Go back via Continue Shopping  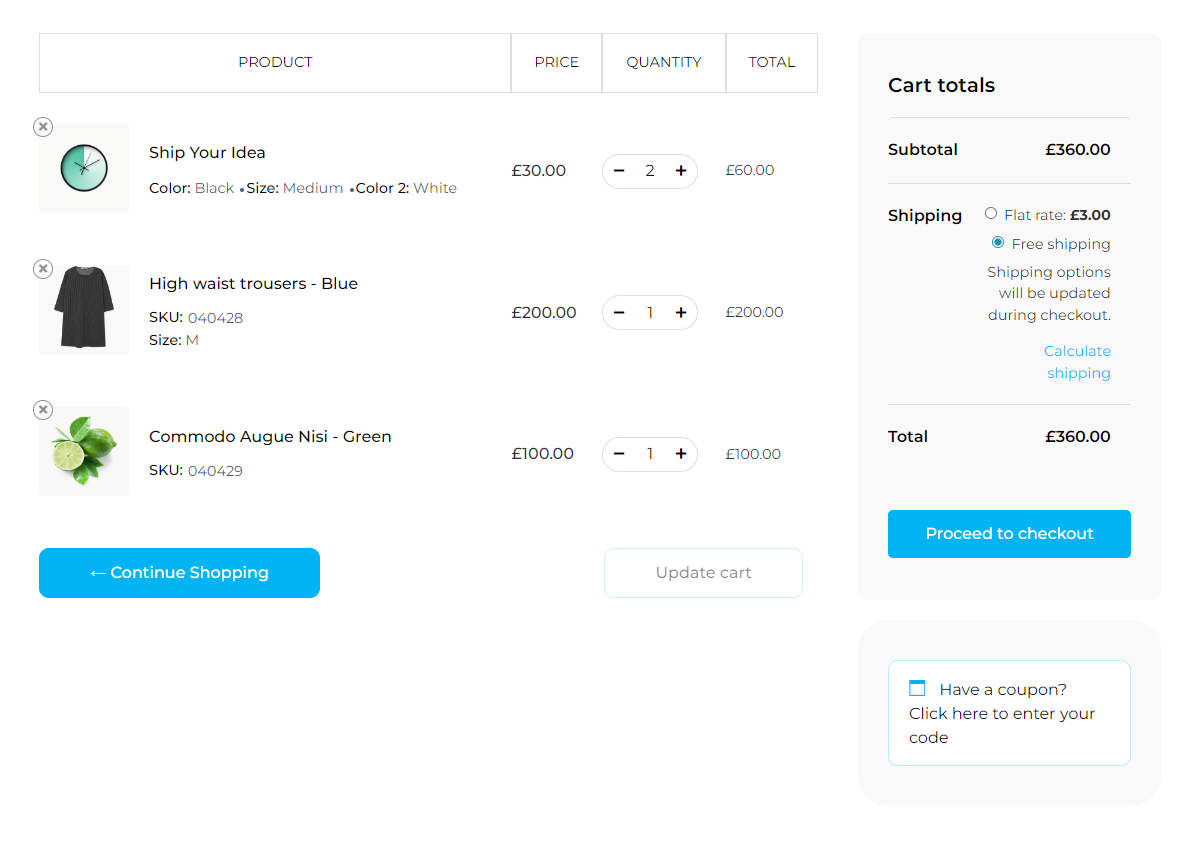click(179, 573)
